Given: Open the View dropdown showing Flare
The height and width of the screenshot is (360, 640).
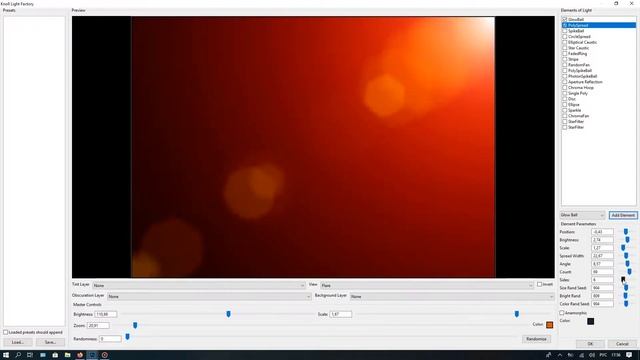Looking at the screenshot, I should point(427,285).
